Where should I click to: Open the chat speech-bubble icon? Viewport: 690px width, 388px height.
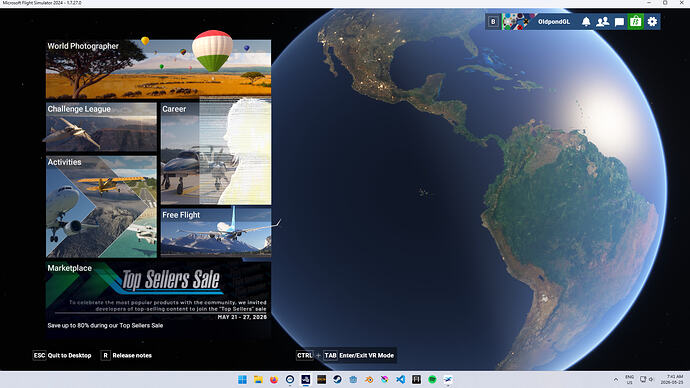coord(619,22)
